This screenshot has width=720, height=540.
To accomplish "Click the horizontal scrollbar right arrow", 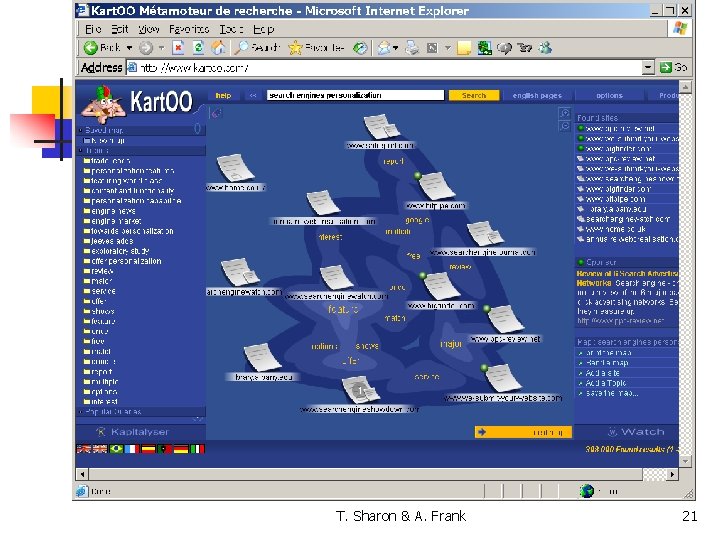I will click(x=672, y=474).
